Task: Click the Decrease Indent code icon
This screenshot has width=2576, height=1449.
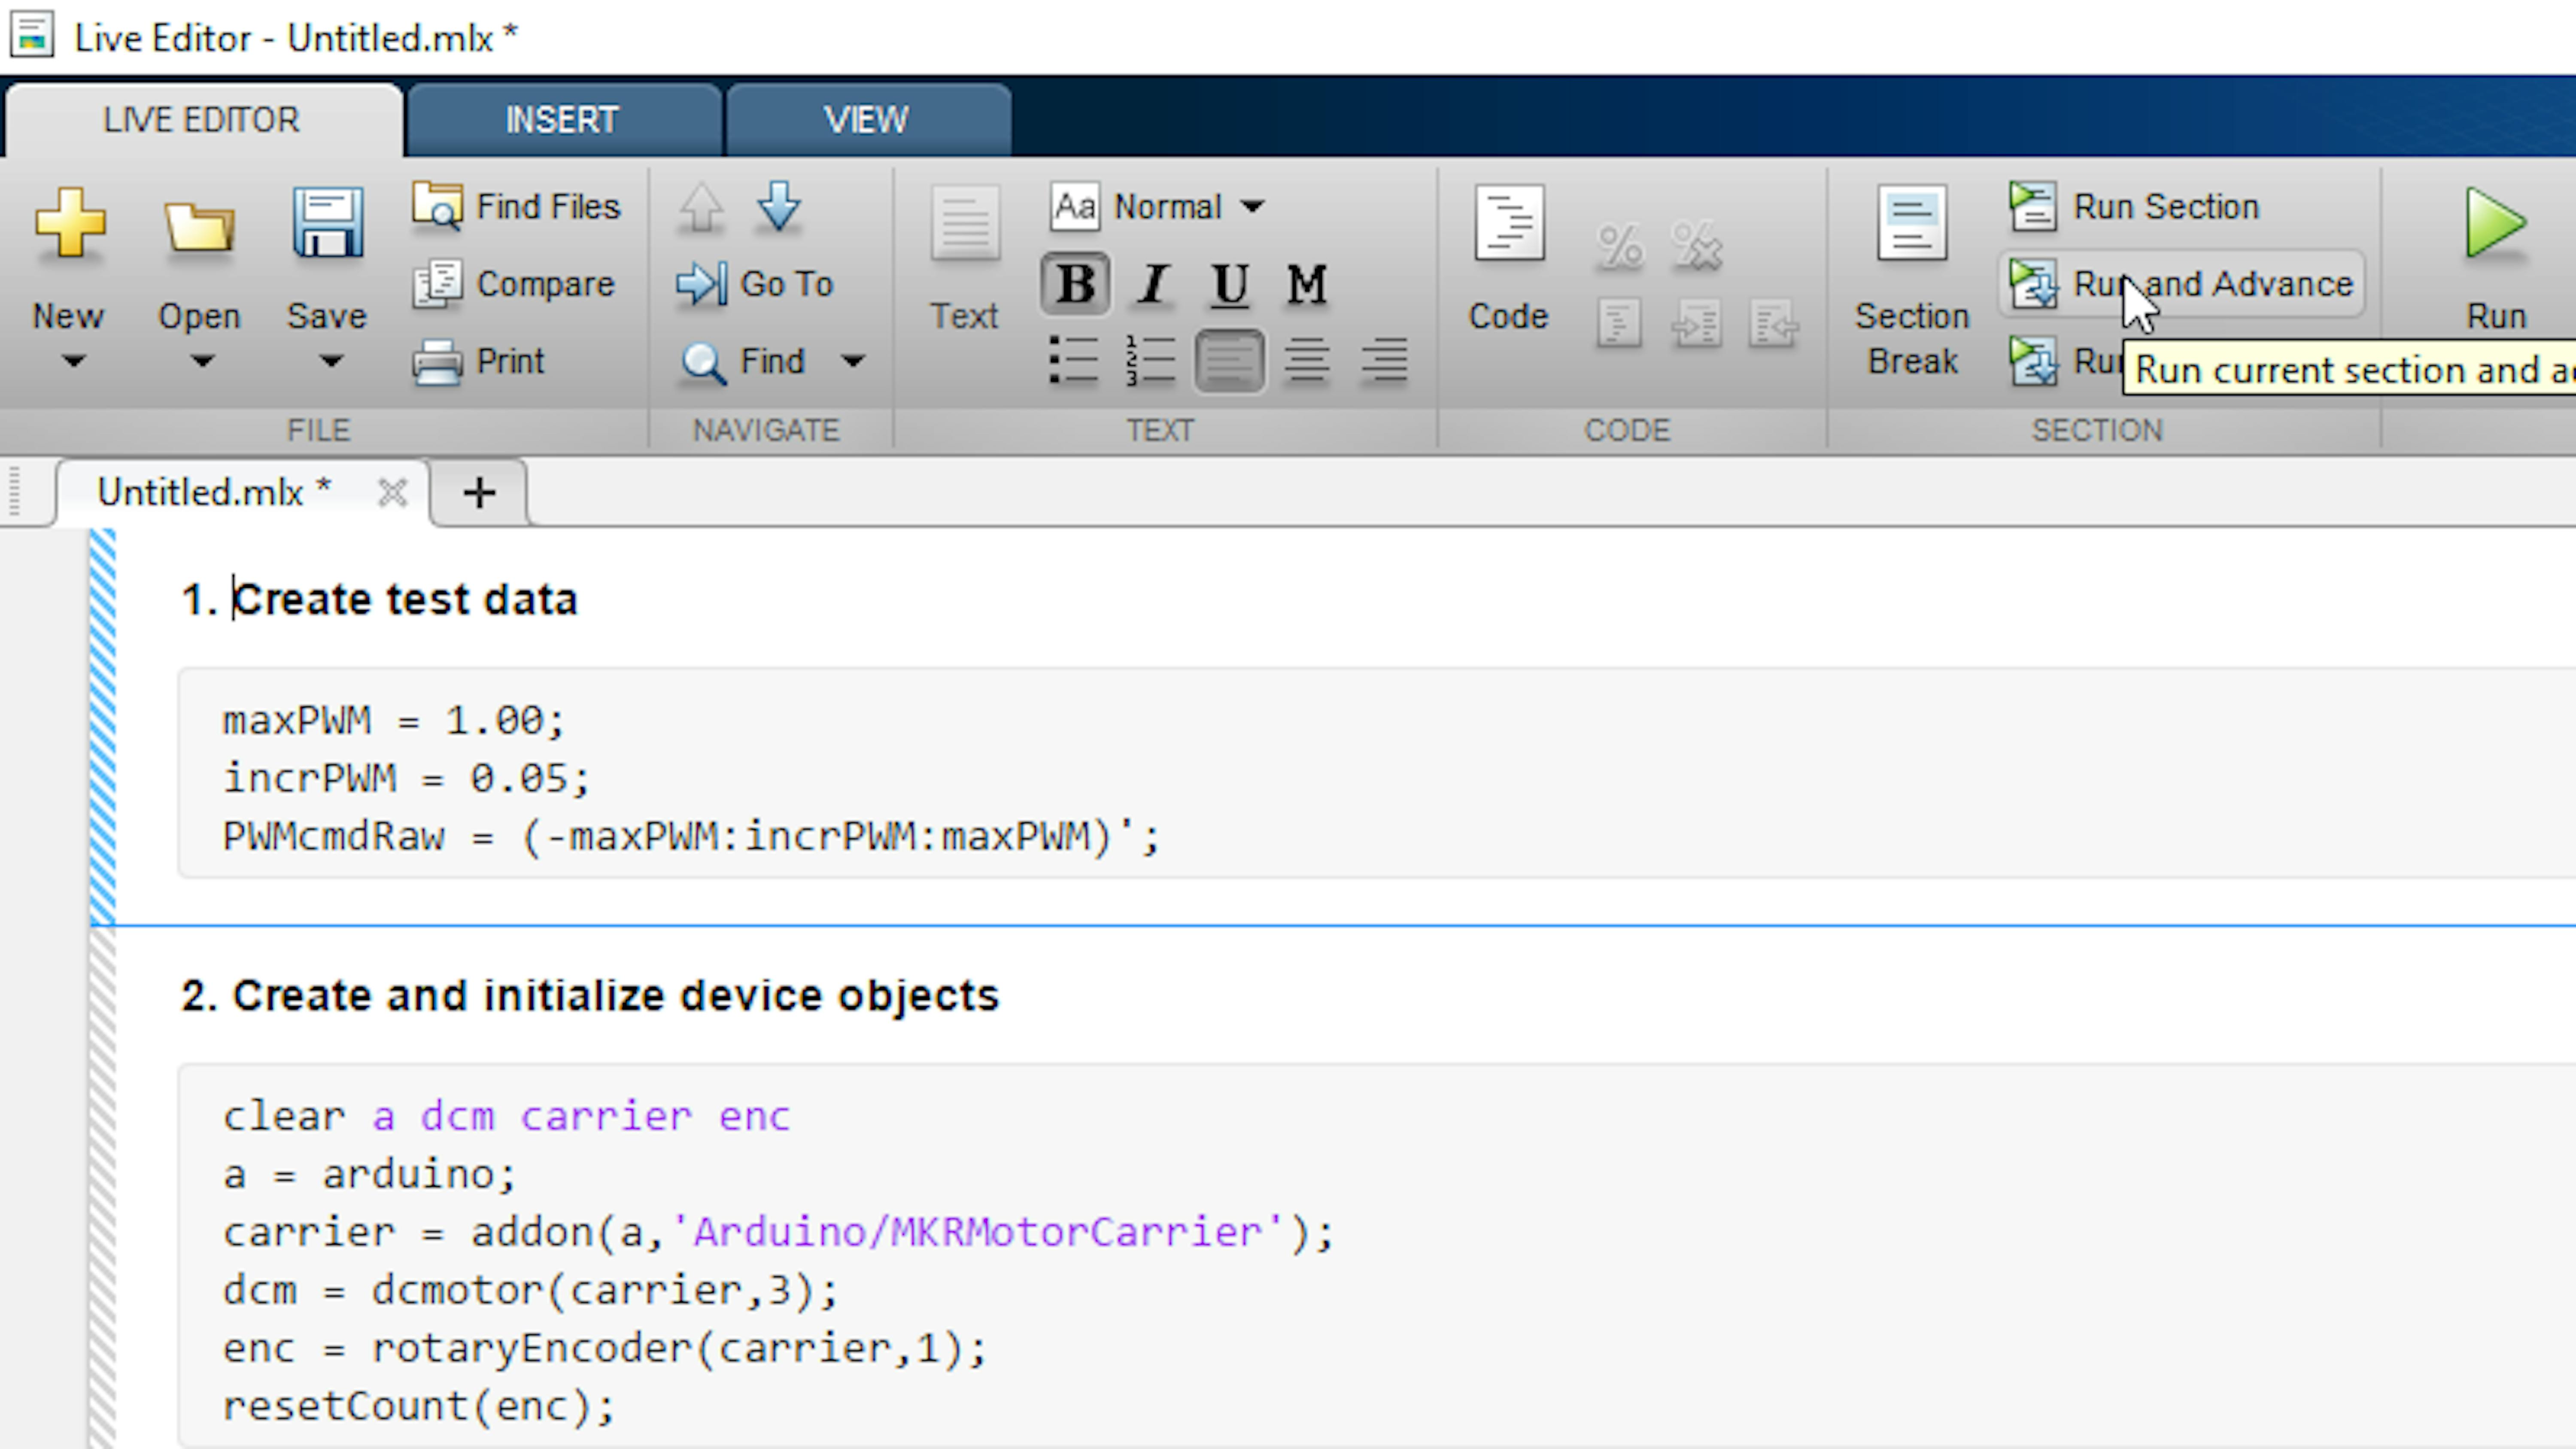Action: (x=1774, y=323)
